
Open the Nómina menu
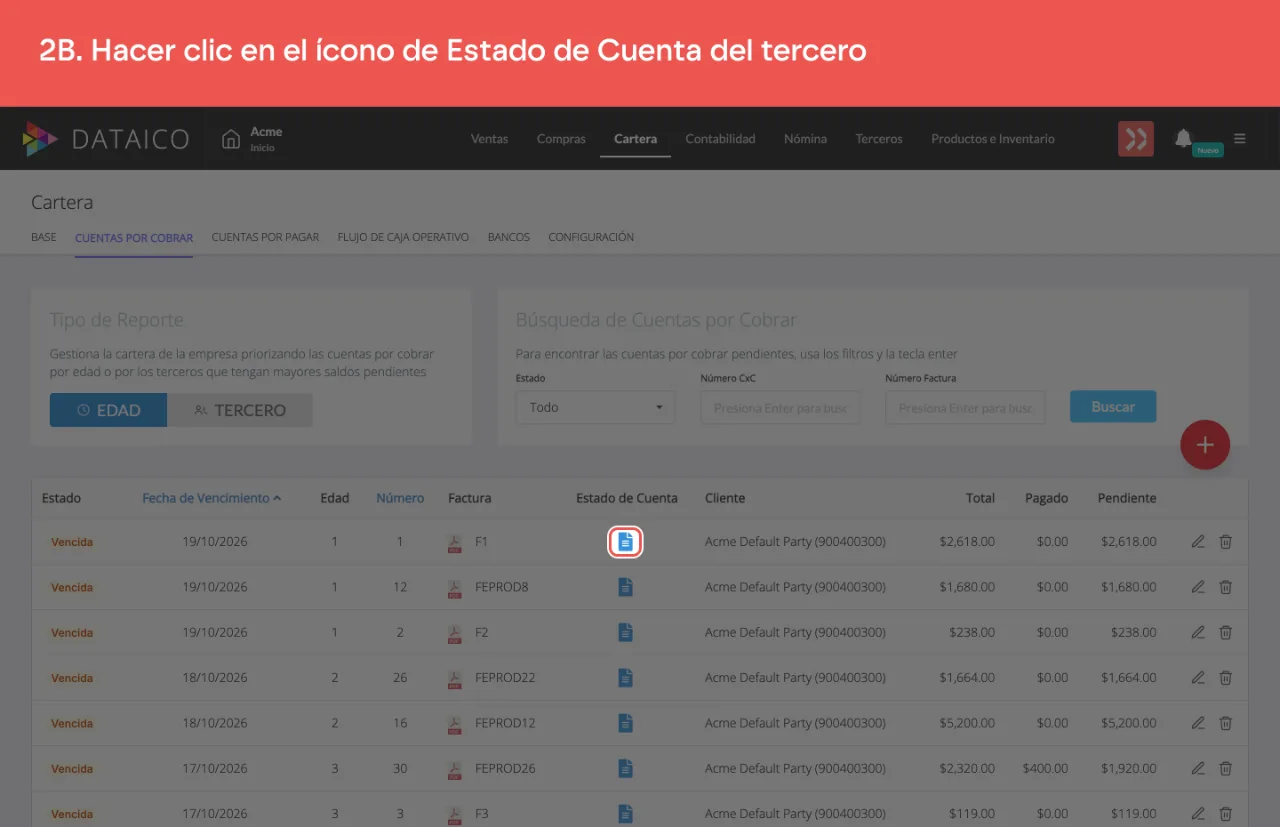click(x=805, y=139)
